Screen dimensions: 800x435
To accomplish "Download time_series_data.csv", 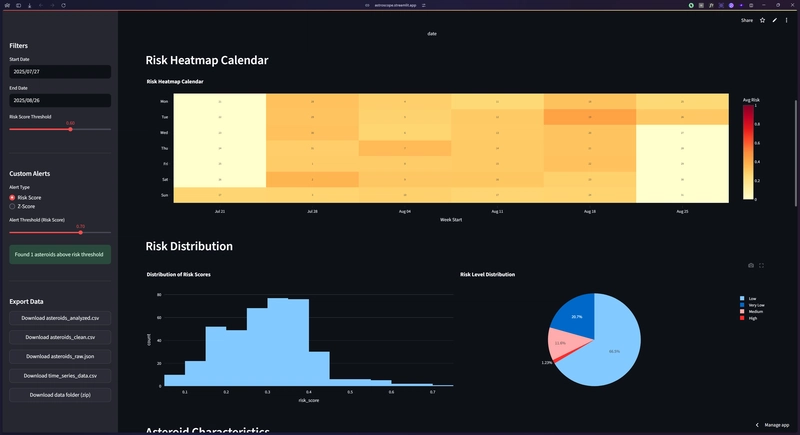I will point(60,376).
